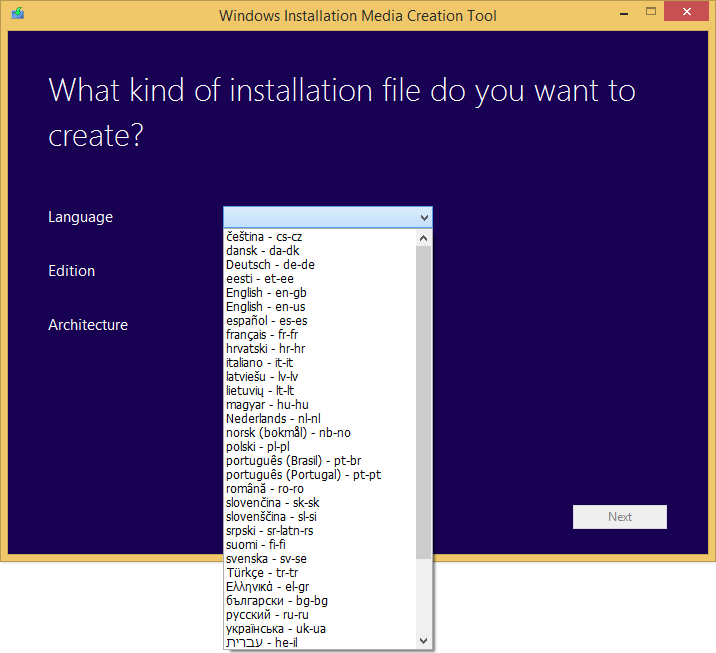Screen dimensions: 716x653
Task: Select português (Portugal) - pt-pt
Action: click(x=303, y=475)
